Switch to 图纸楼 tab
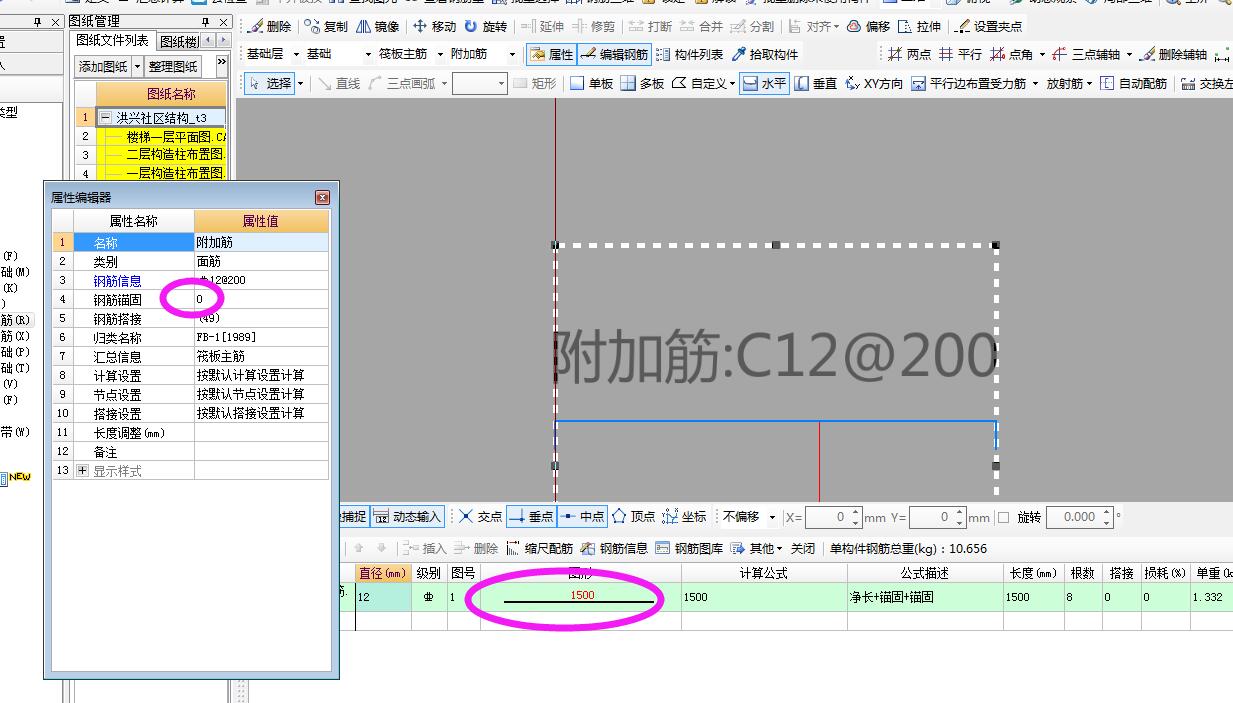The width and height of the screenshot is (1233, 703). (x=179, y=41)
